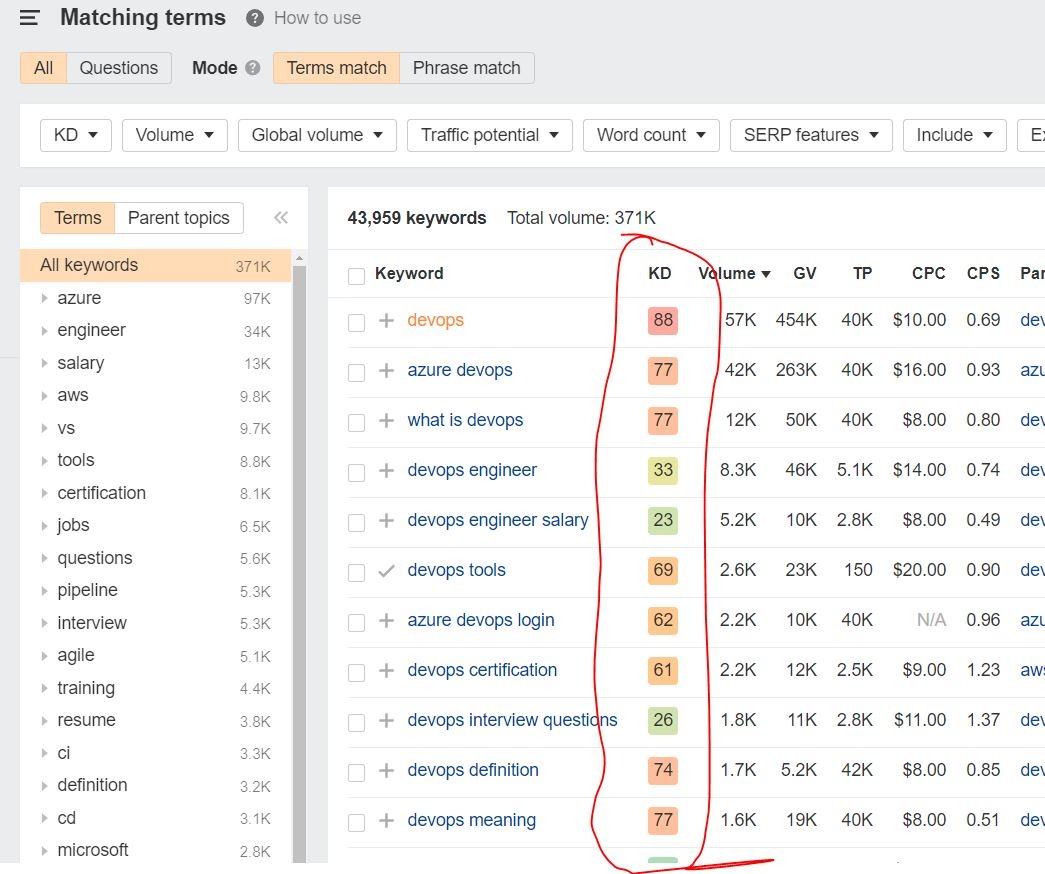Open the SERP features filter dropdown

[811, 135]
